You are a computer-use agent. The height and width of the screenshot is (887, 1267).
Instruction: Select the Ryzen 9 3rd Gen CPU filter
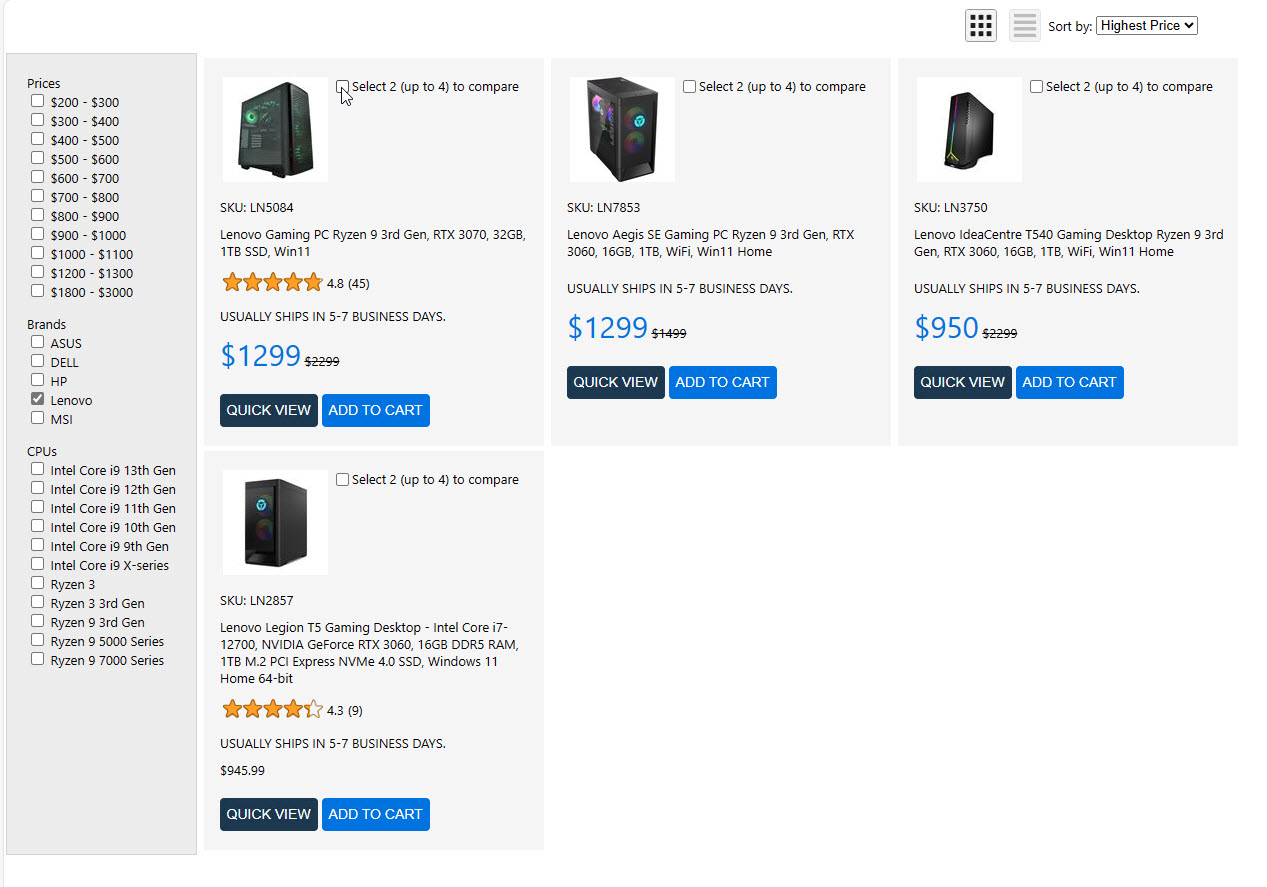37,621
